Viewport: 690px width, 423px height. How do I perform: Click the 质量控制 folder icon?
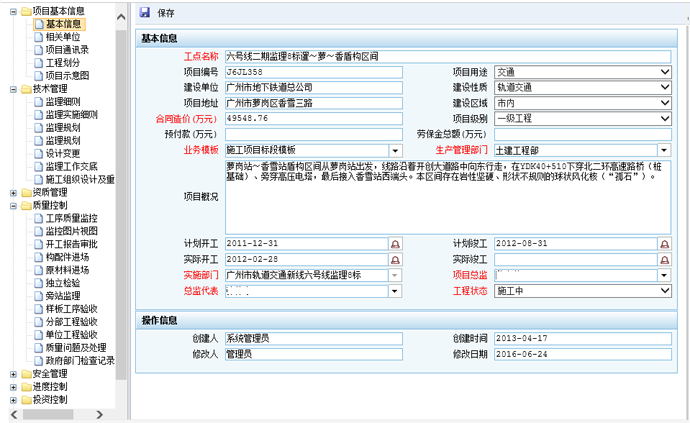[25, 205]
